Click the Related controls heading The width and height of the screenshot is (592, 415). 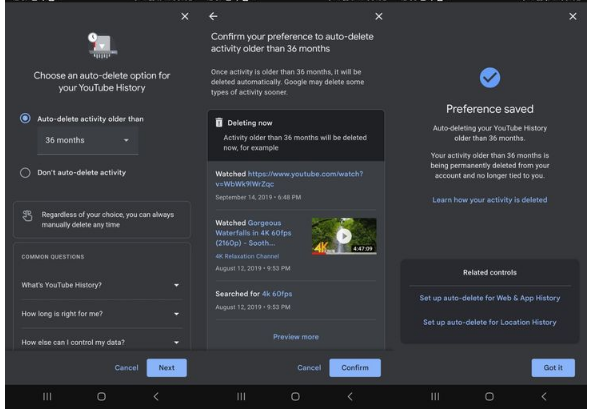coord(490,272)
